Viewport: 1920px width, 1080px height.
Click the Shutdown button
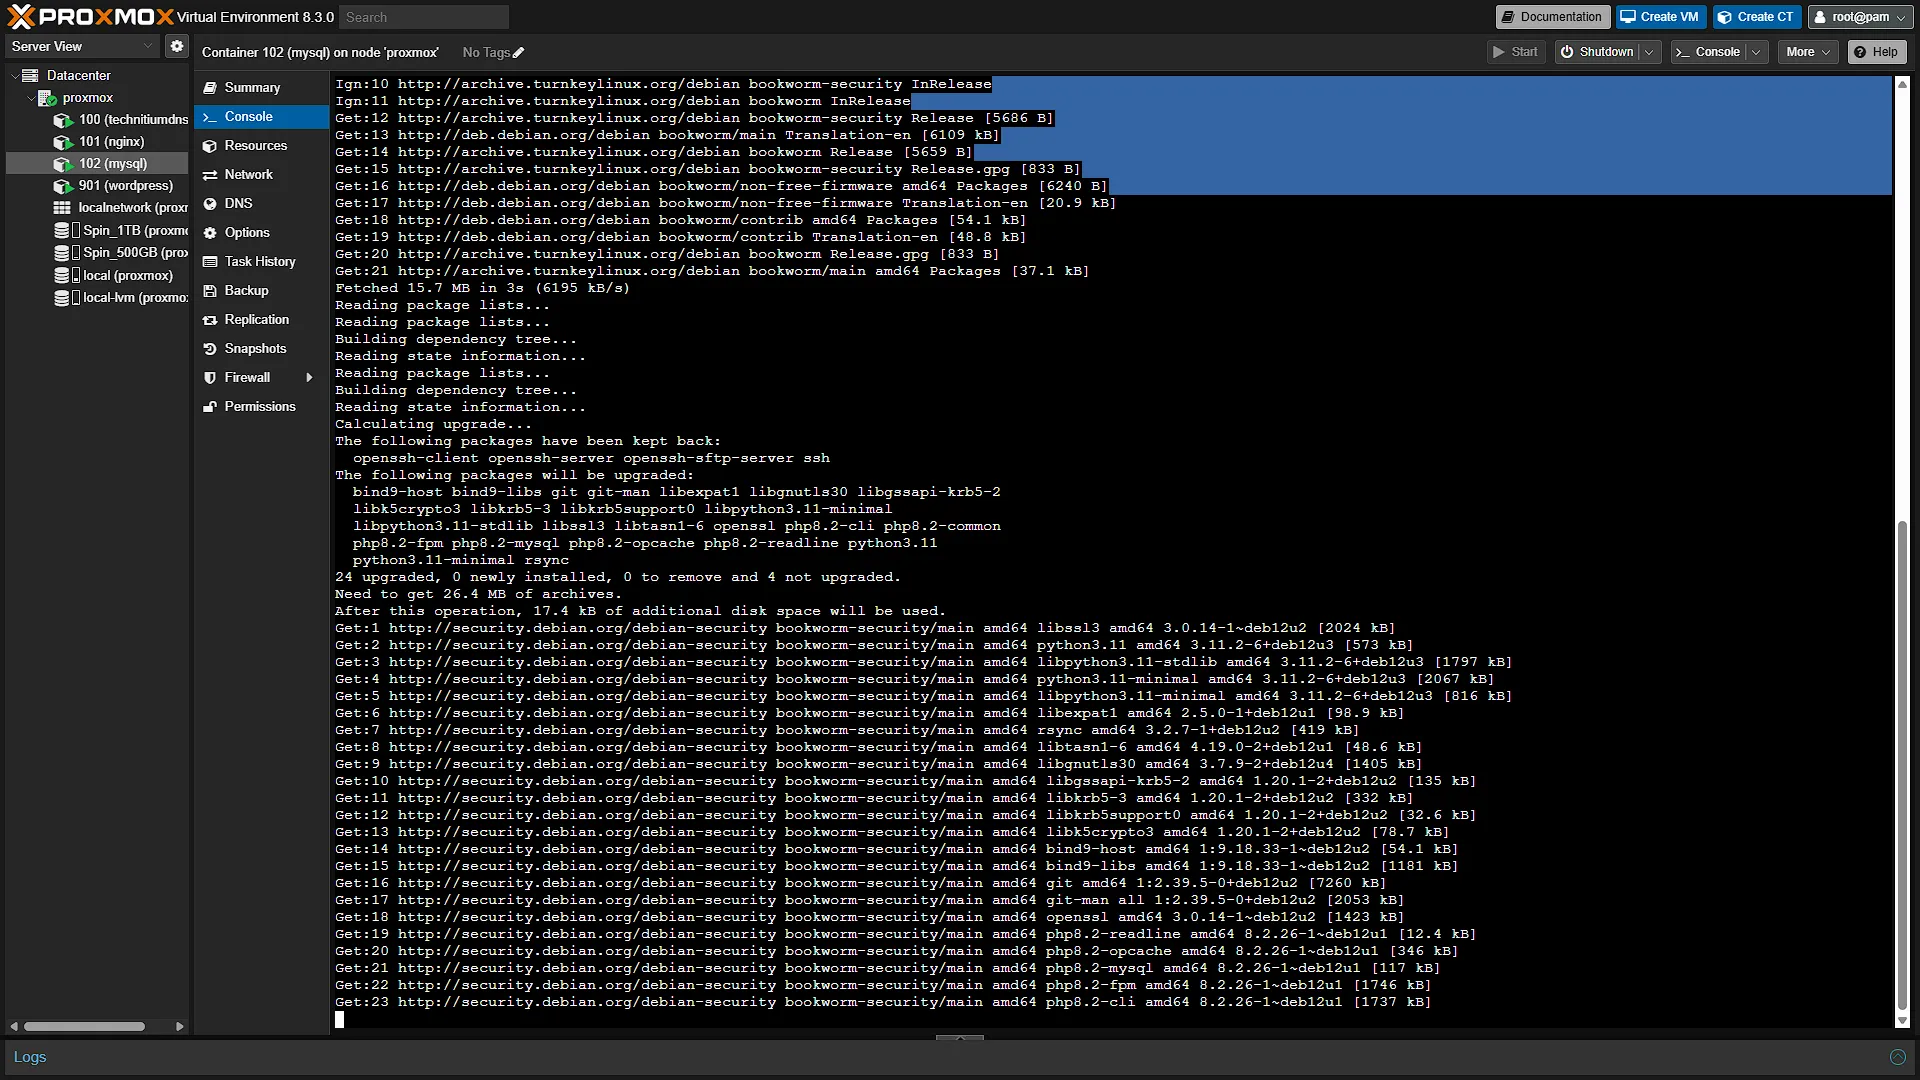pyautogui.click(x=1597, y=52)
